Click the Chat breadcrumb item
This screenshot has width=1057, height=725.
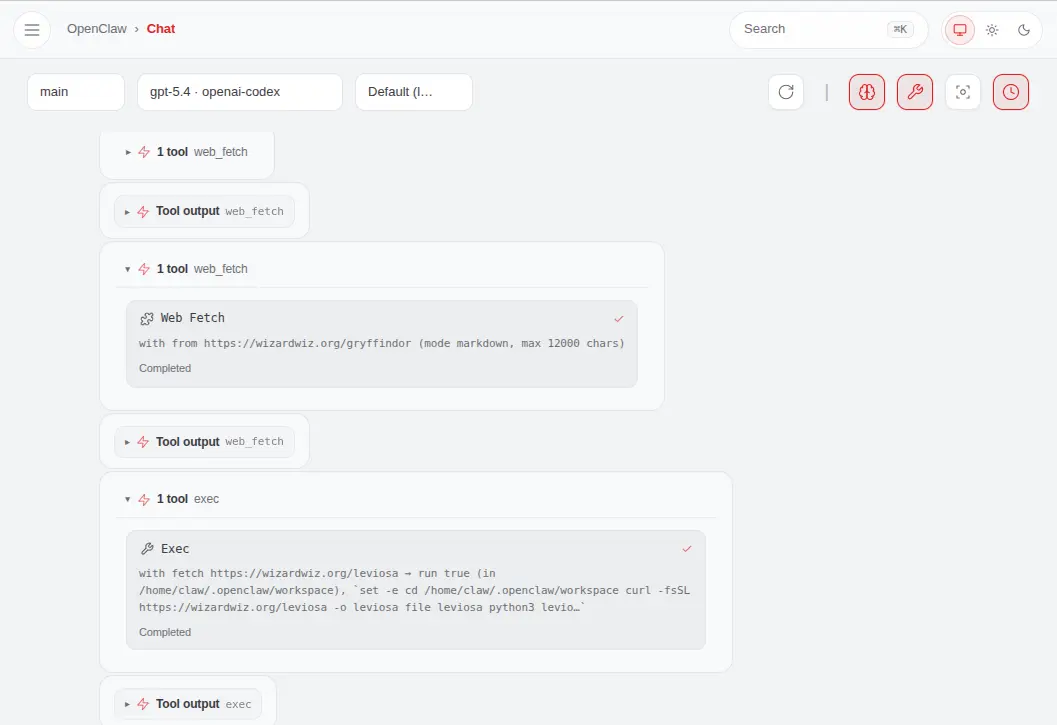[x=161, y=29]
